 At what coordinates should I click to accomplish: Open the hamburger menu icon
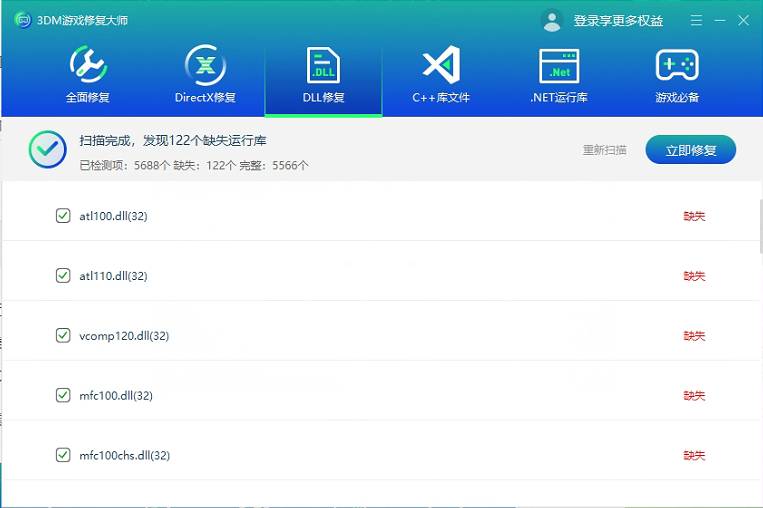pyautogui.click(x=696, y=20)
